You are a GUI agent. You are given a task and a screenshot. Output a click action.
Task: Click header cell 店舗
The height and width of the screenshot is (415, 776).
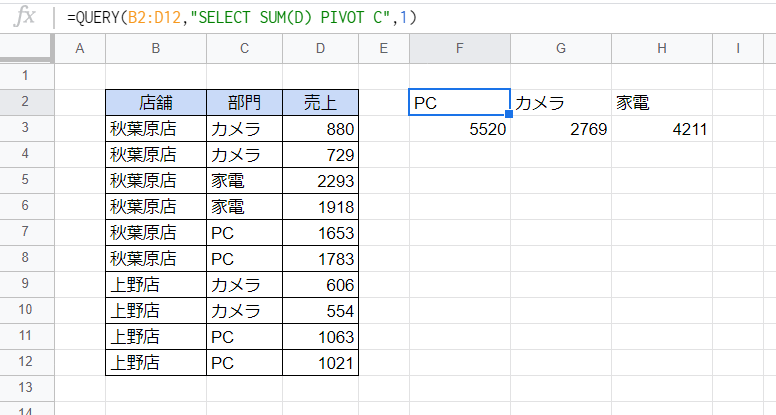[156, 102]
